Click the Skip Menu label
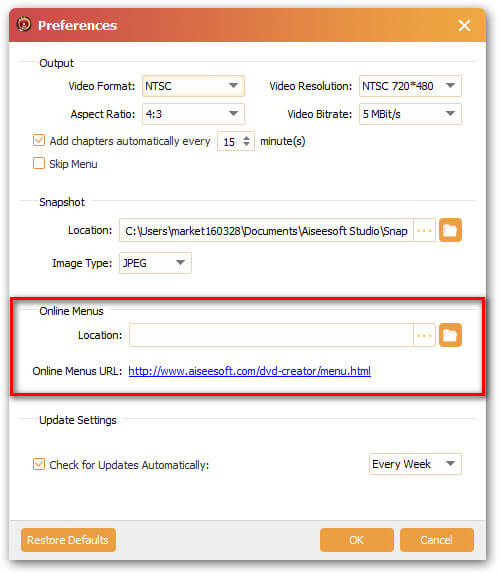Viewport: 499px width, 574px height. 74,164
